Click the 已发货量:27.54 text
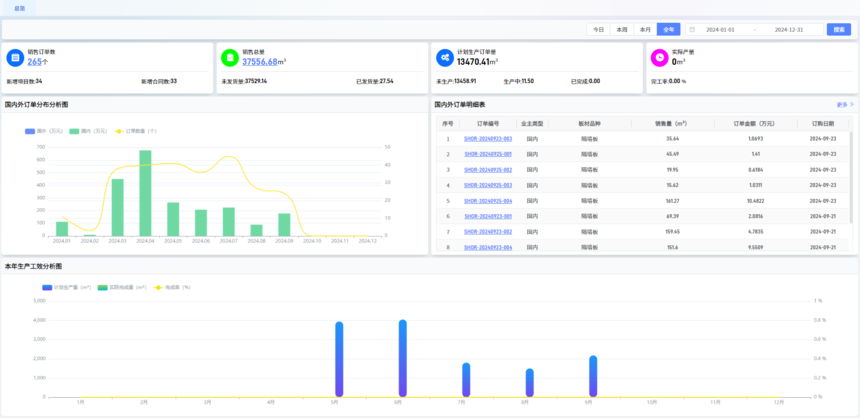 point(375,81)
